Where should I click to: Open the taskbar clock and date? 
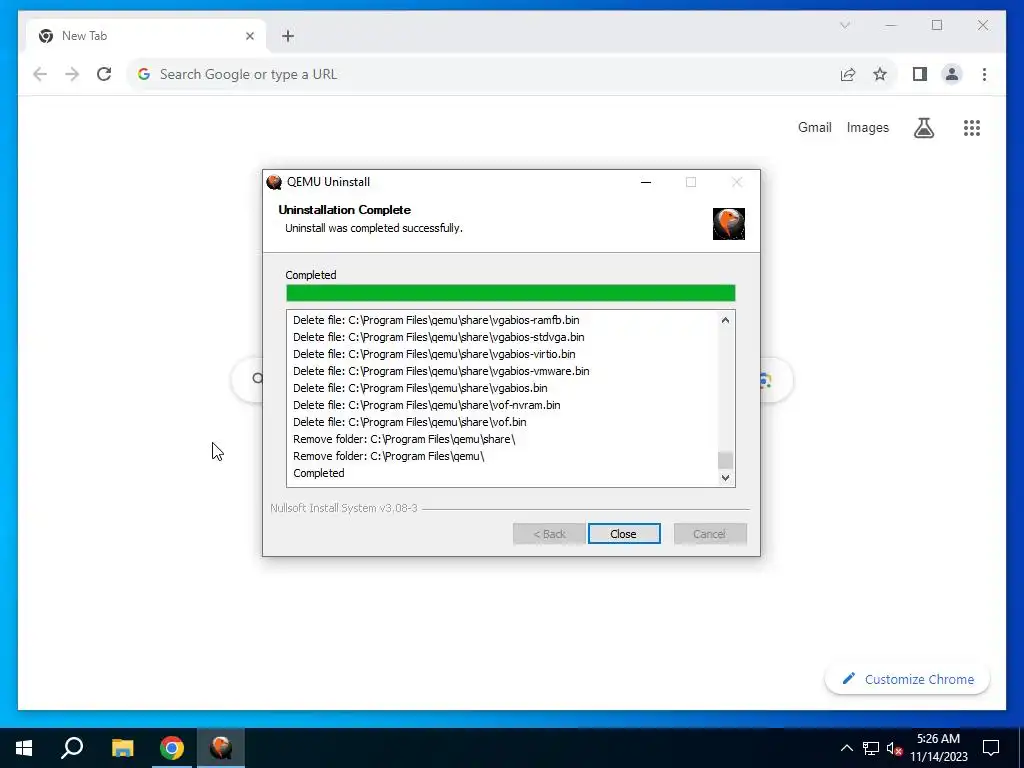938,748
